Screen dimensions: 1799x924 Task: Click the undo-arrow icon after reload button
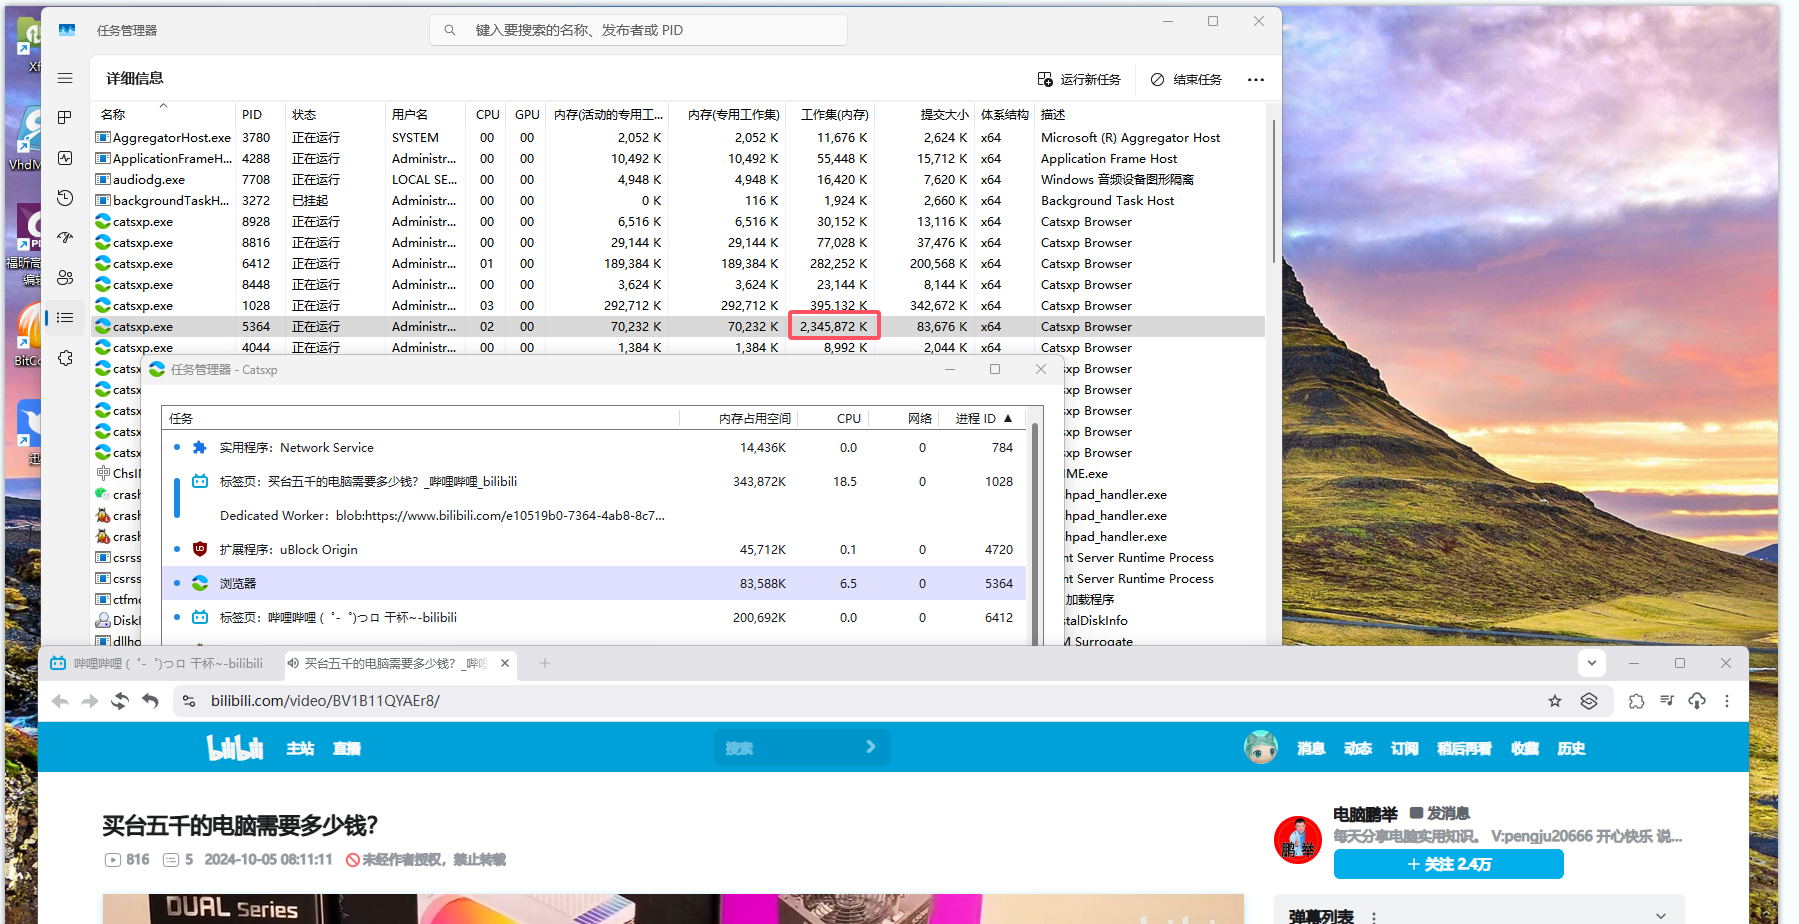(x=150, y=701)
